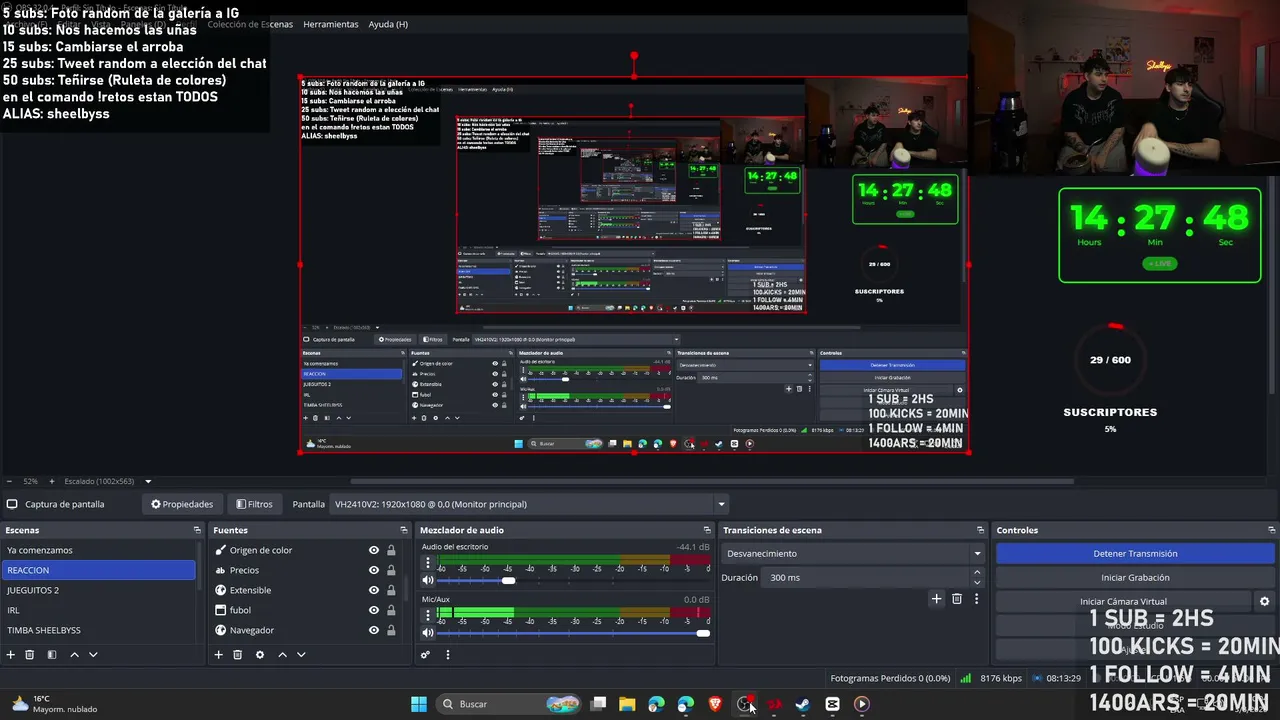
Task: Open options dots for Audio del escritorio
Action: click(428, 563)
